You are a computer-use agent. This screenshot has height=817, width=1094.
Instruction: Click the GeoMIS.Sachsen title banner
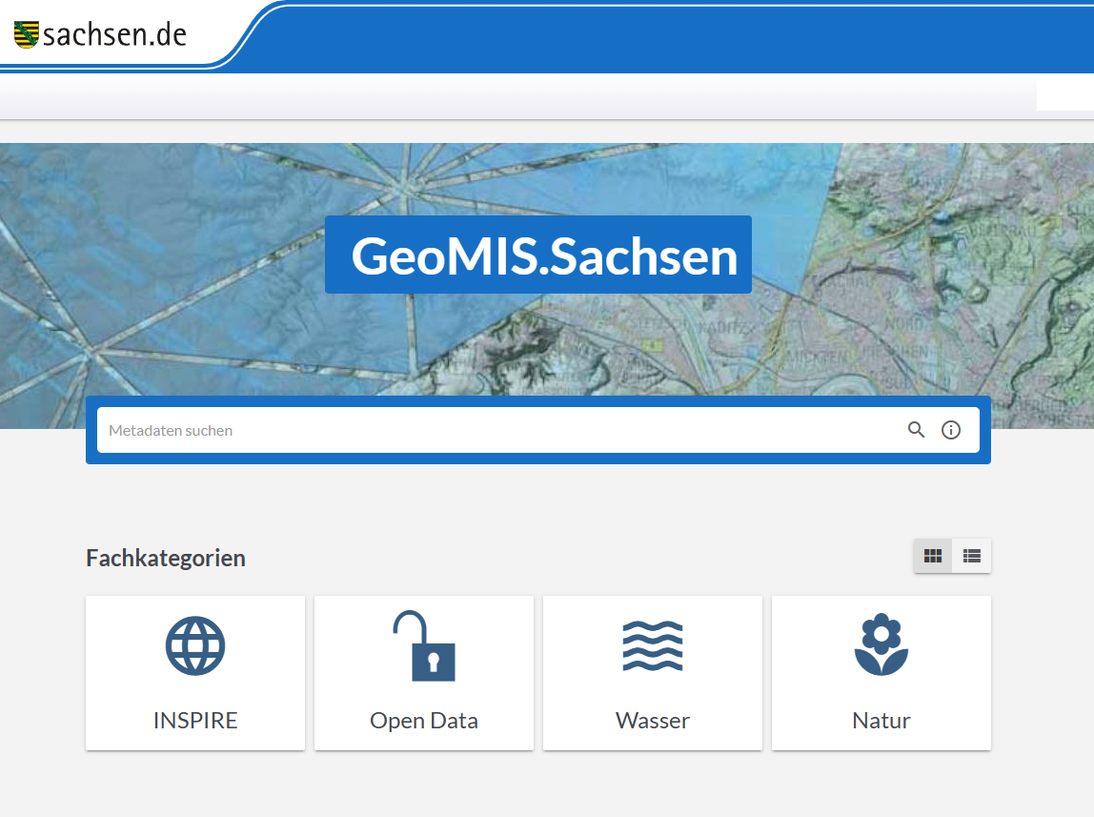538,255
